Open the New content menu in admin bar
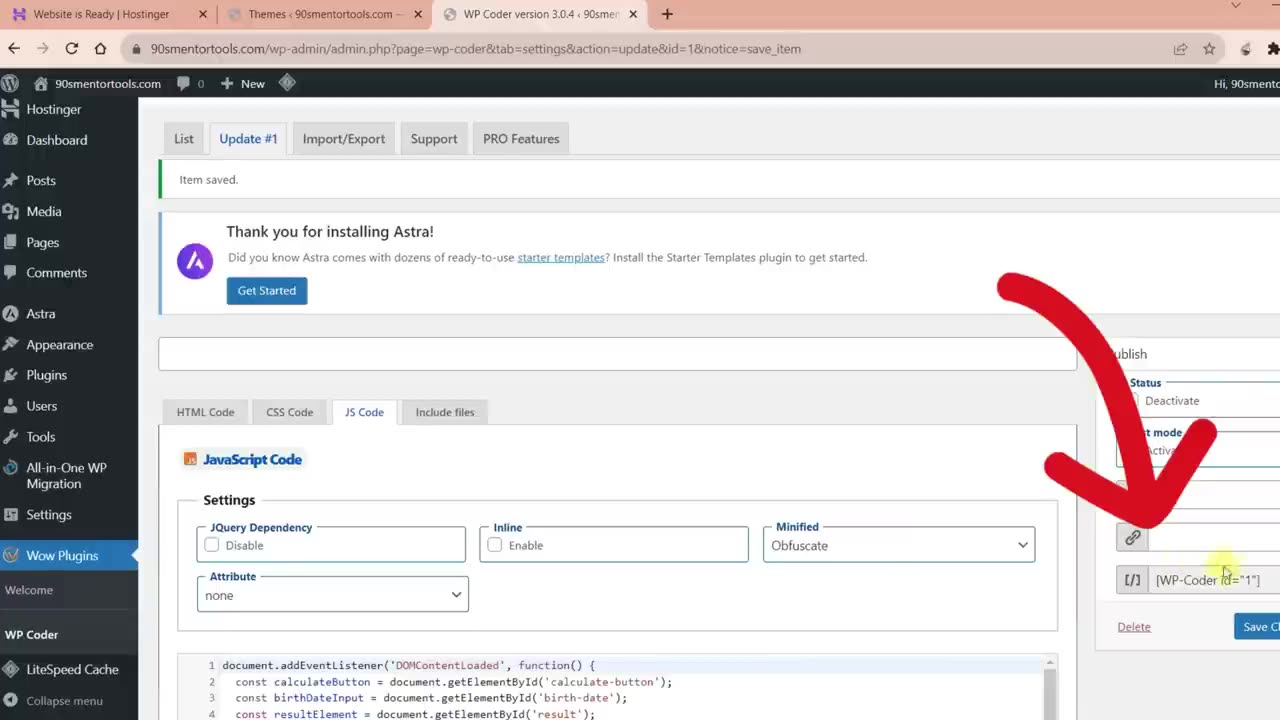Screen dimensions: 1280x720 [x=242, y=83]
